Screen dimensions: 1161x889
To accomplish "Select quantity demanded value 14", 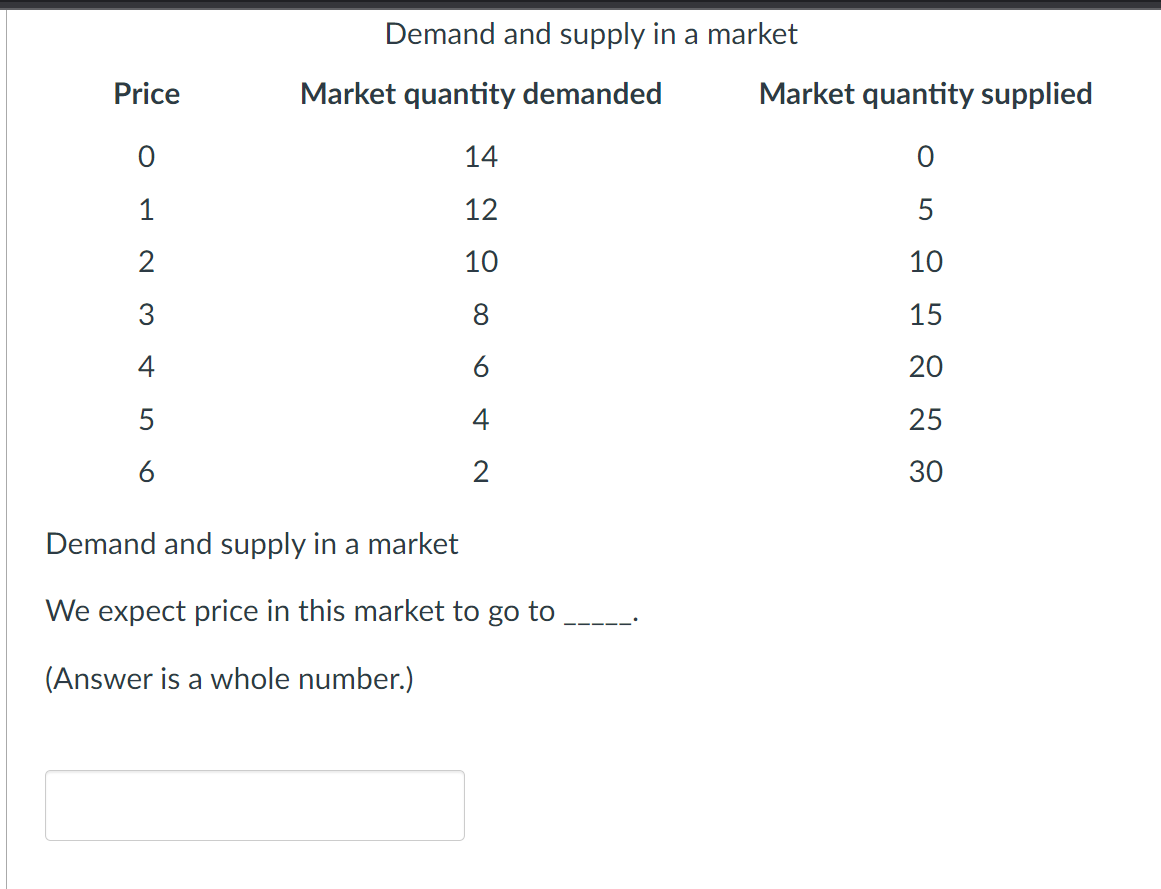I will coord(481,157).
